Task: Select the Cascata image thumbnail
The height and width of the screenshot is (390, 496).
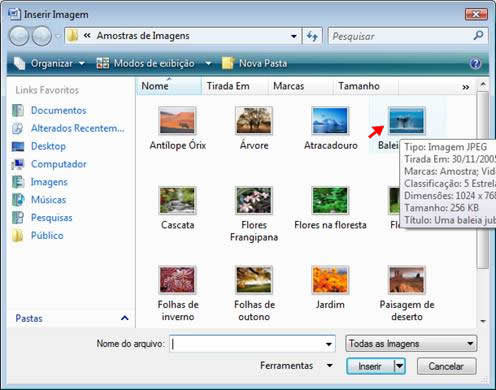Action: [177, 200]
